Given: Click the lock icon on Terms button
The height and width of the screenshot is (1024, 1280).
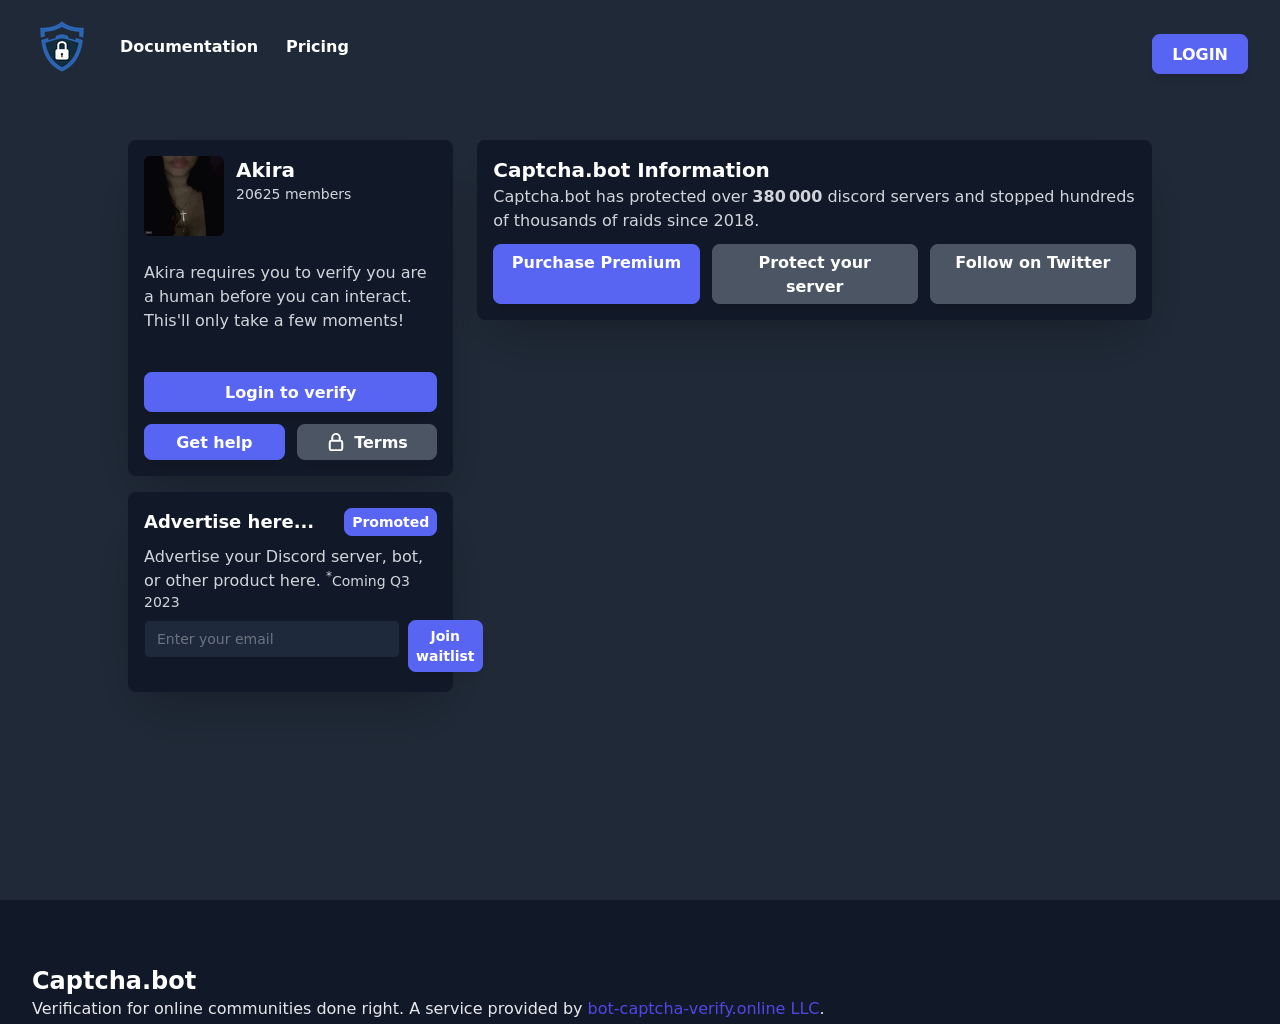Looking at the screenshot, I should point(336,442).
